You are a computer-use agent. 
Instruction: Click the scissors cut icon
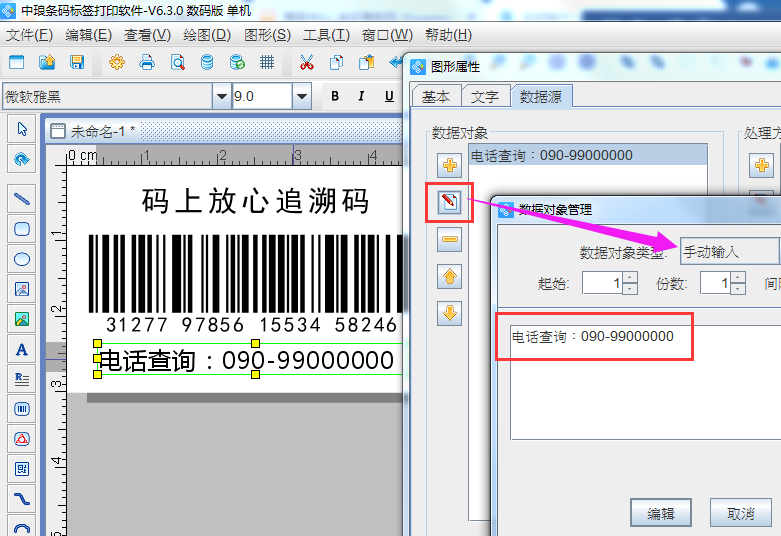[306, 62]
